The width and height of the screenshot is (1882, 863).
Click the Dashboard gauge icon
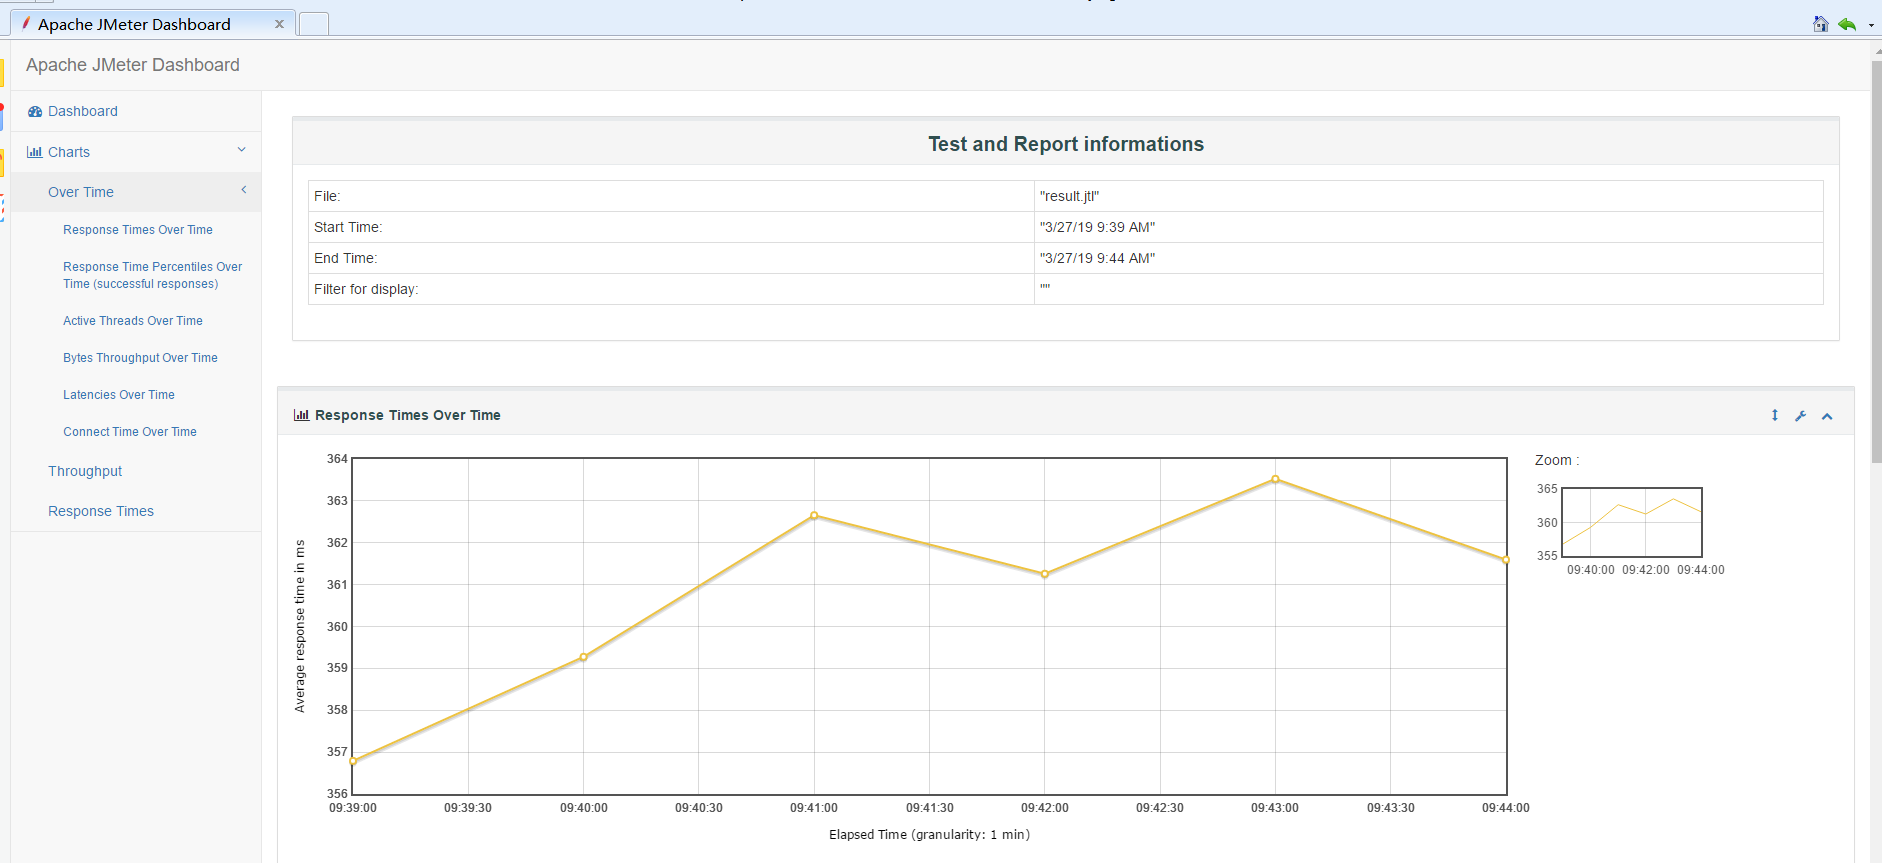tap(35, 112)
